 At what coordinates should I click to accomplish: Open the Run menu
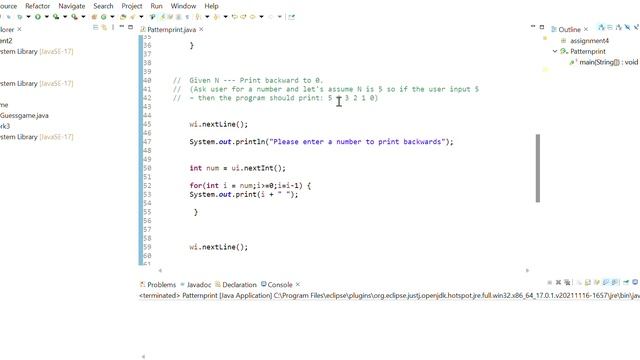[156, 6]
